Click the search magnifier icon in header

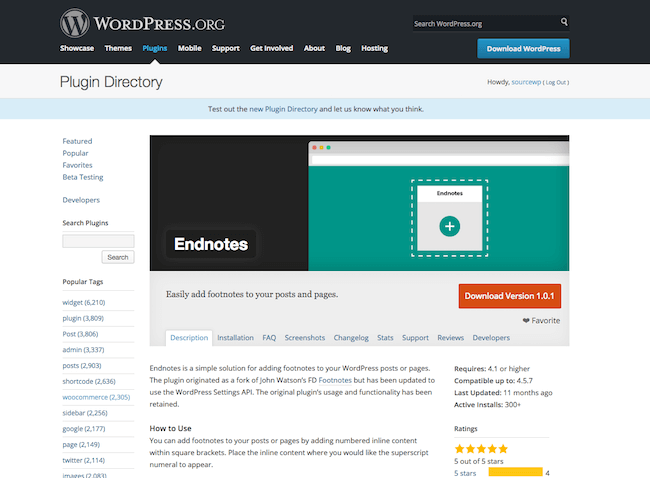[564, 22]
